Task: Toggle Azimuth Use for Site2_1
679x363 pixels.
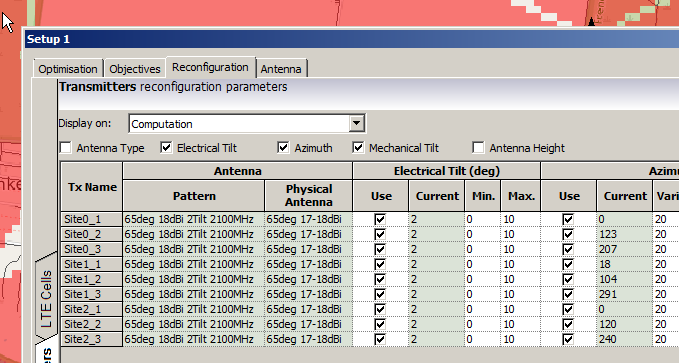Action: 568,309
